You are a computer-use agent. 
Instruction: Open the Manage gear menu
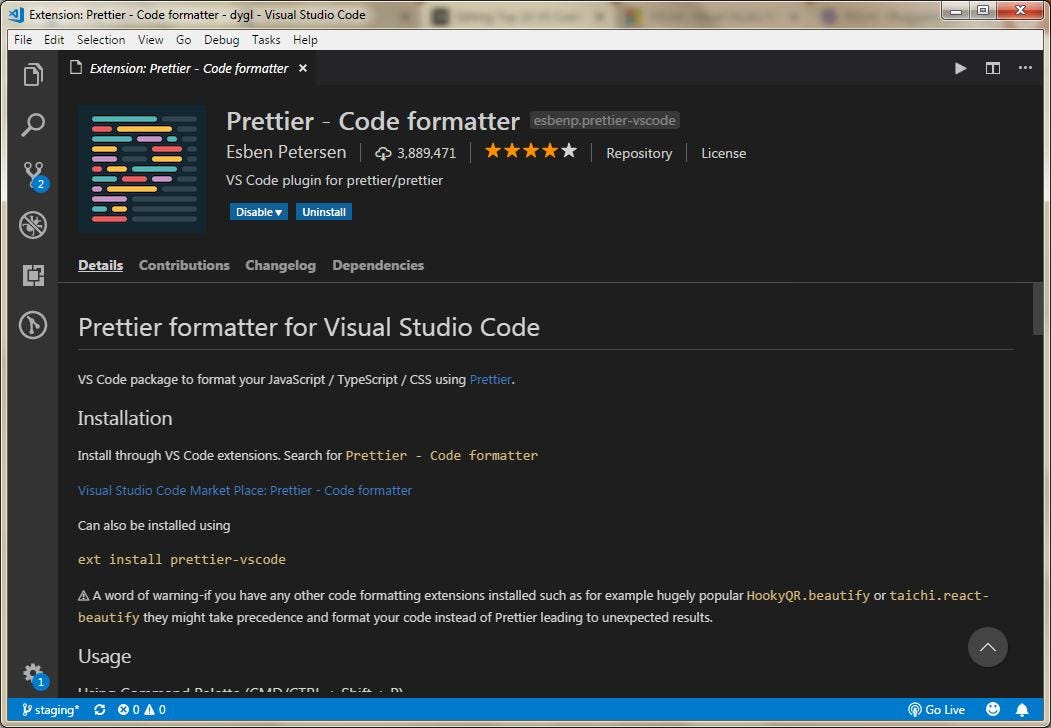pos(33,674)
